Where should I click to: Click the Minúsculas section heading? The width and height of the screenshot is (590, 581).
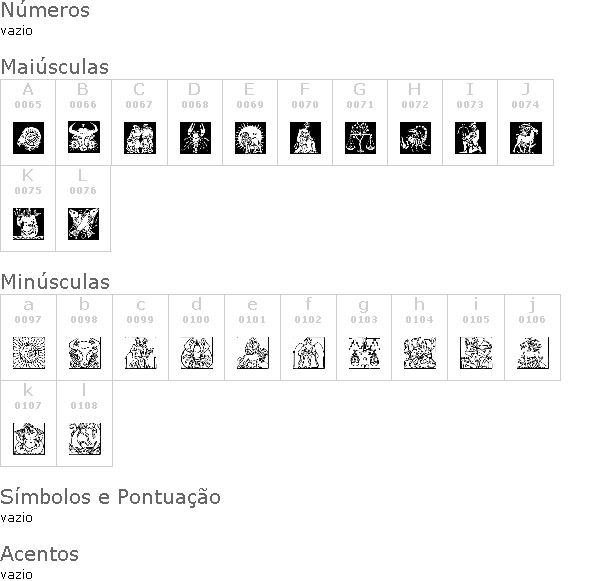click(55, 281)
